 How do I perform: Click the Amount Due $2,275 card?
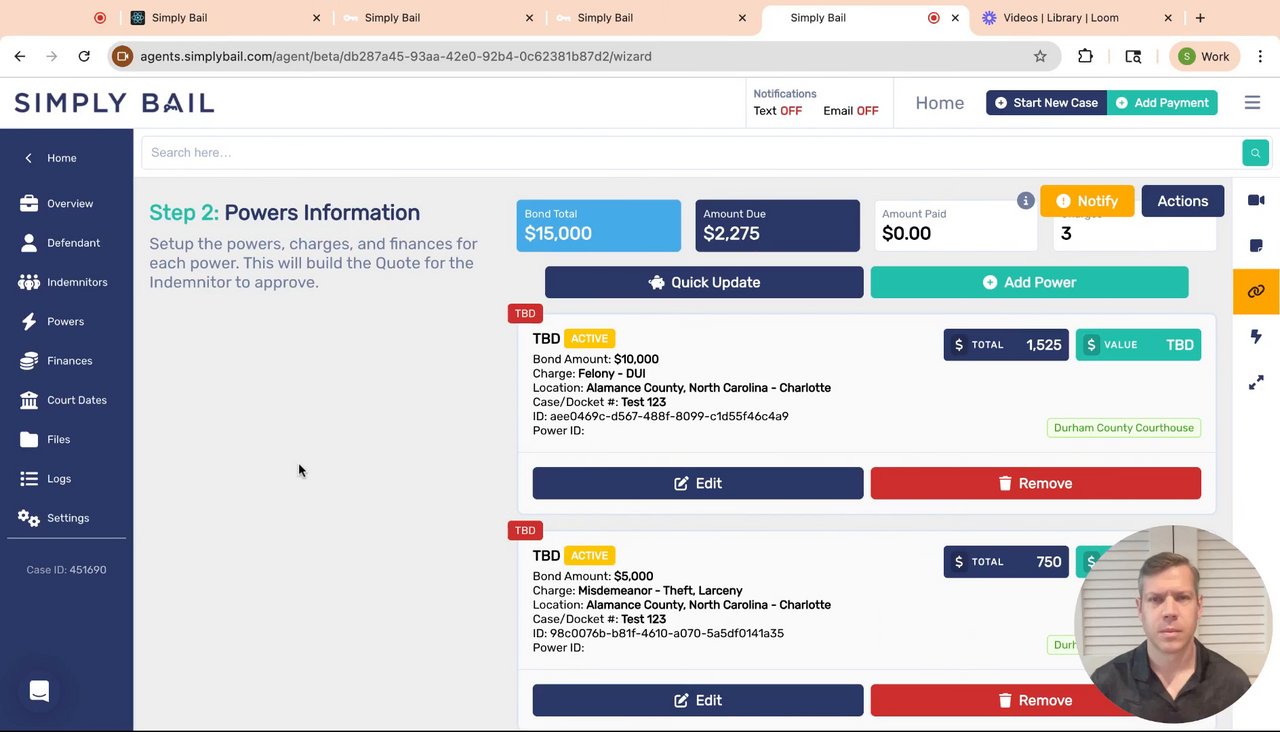tap(777, 225)
